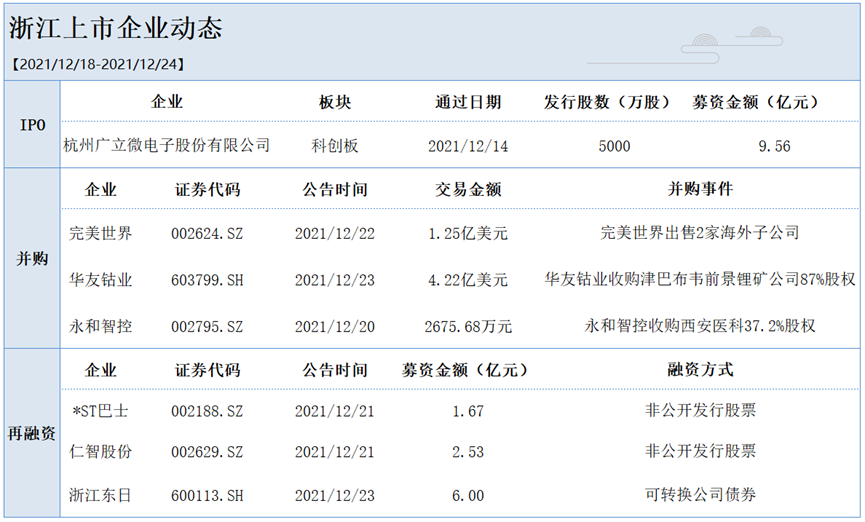This screenshot has height=522, width=865.
Task: Select 可转换公司债券 financing method
Action: pyautogui.click(x=700, y=494)
